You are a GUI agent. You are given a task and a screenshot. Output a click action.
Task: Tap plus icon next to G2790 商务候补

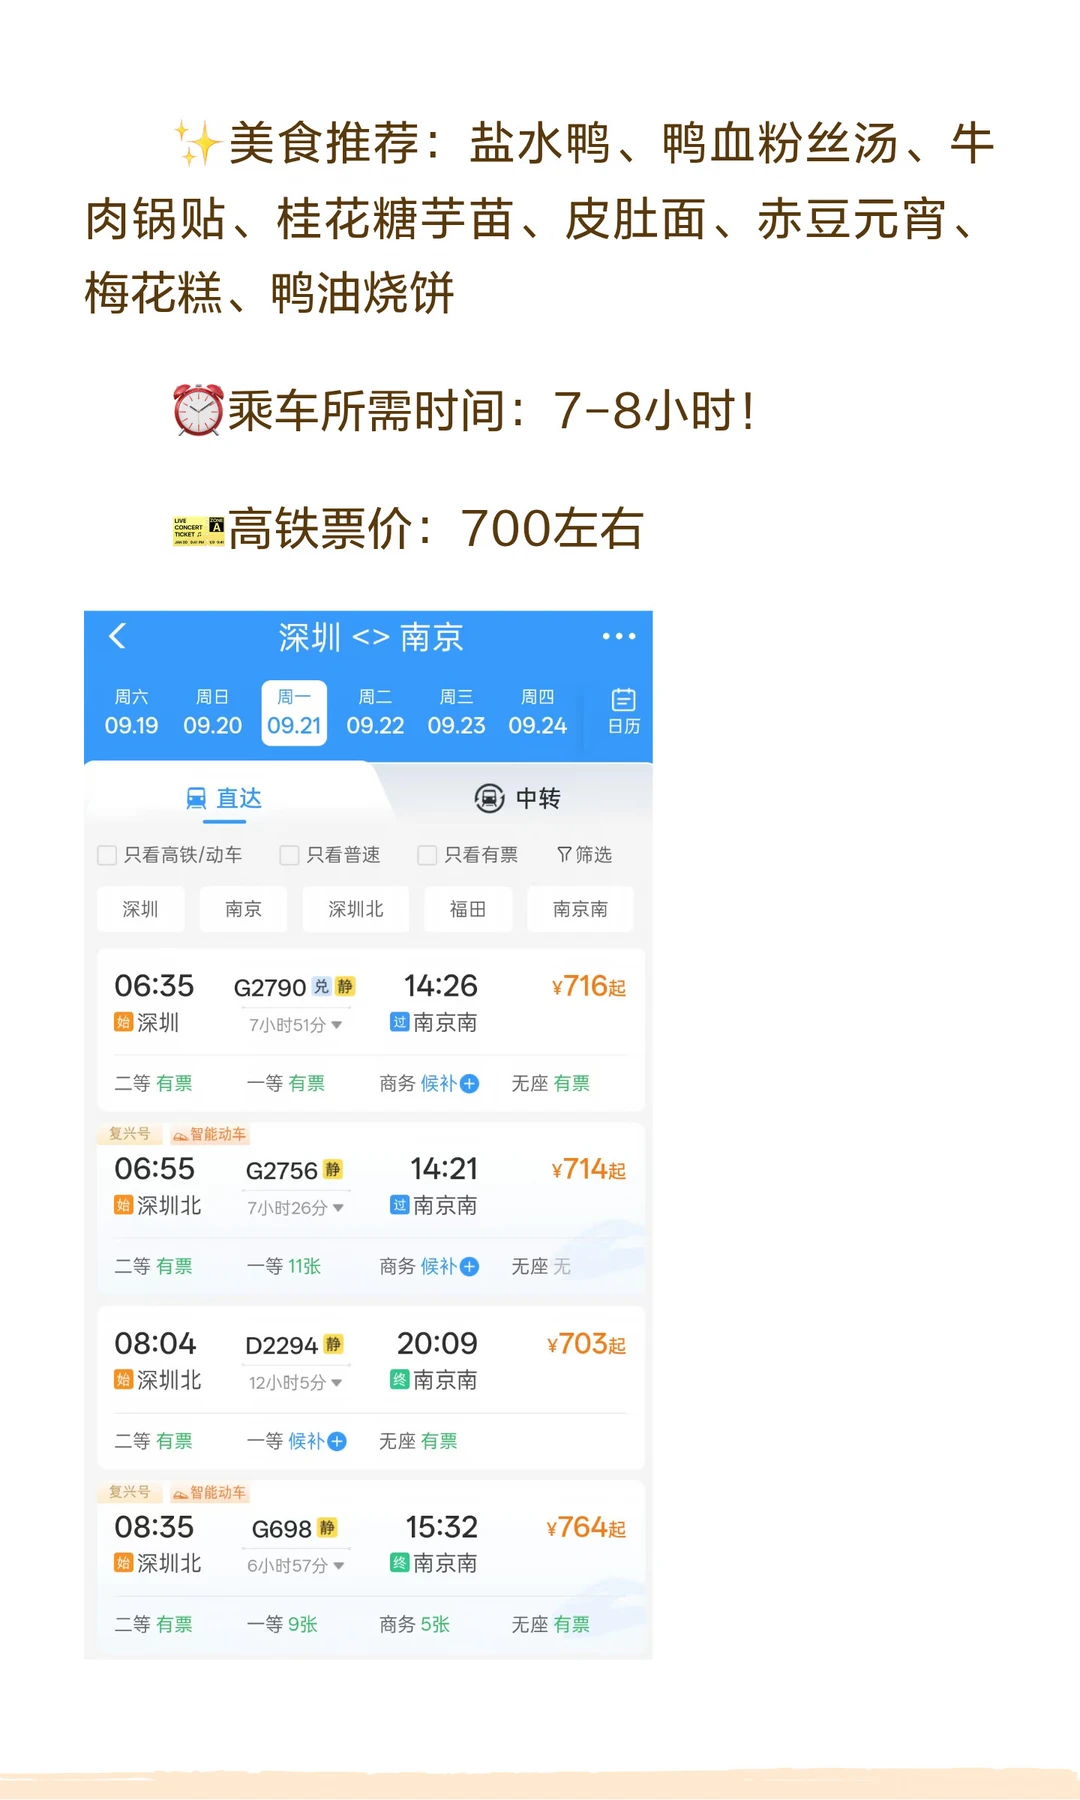point(469,1083)
